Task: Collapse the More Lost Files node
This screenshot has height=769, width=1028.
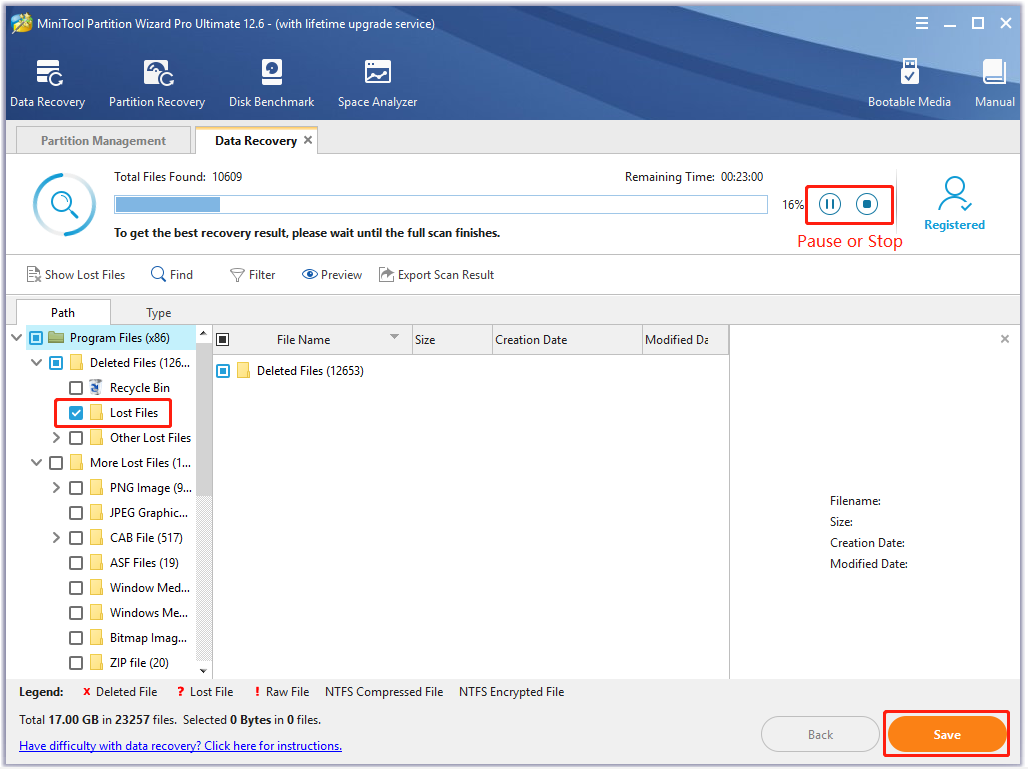Action: pos(37,463)
